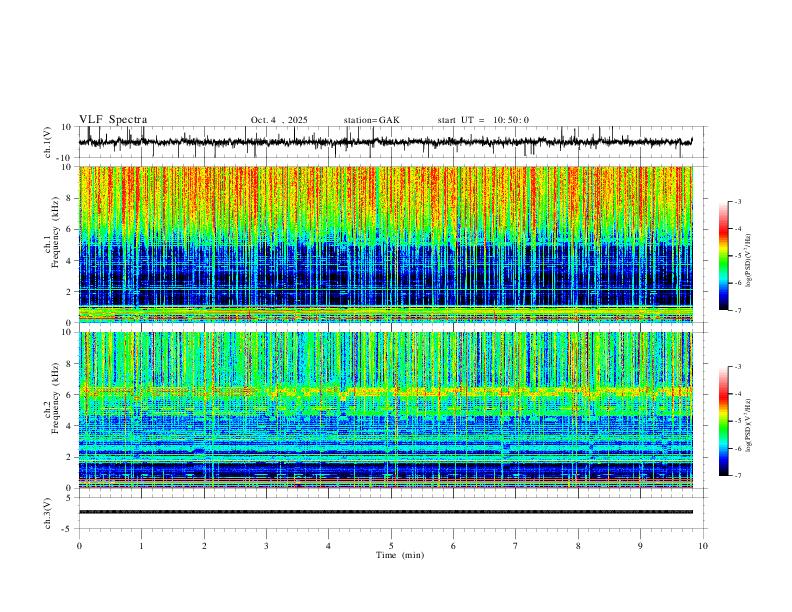The image size is (792, 612).
Task: Click the upper color bar's log(PSD) unit label
Action: 749,261
